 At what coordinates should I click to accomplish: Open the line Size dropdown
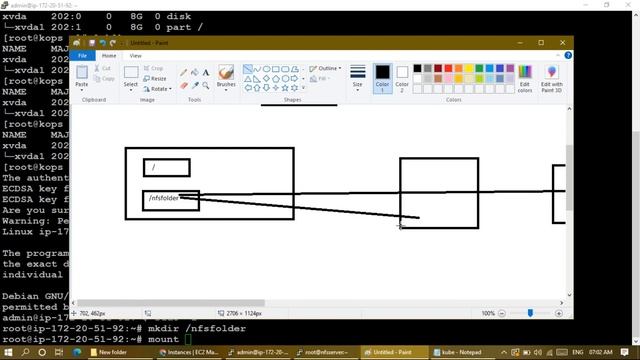(x=357, y=79)
